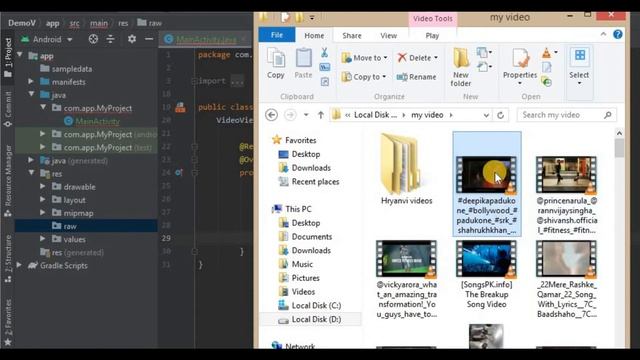This screenshot has height=360, width=640.
Task: Open the Commit tool window sidebar tab
Action: [x=8, y=109]
